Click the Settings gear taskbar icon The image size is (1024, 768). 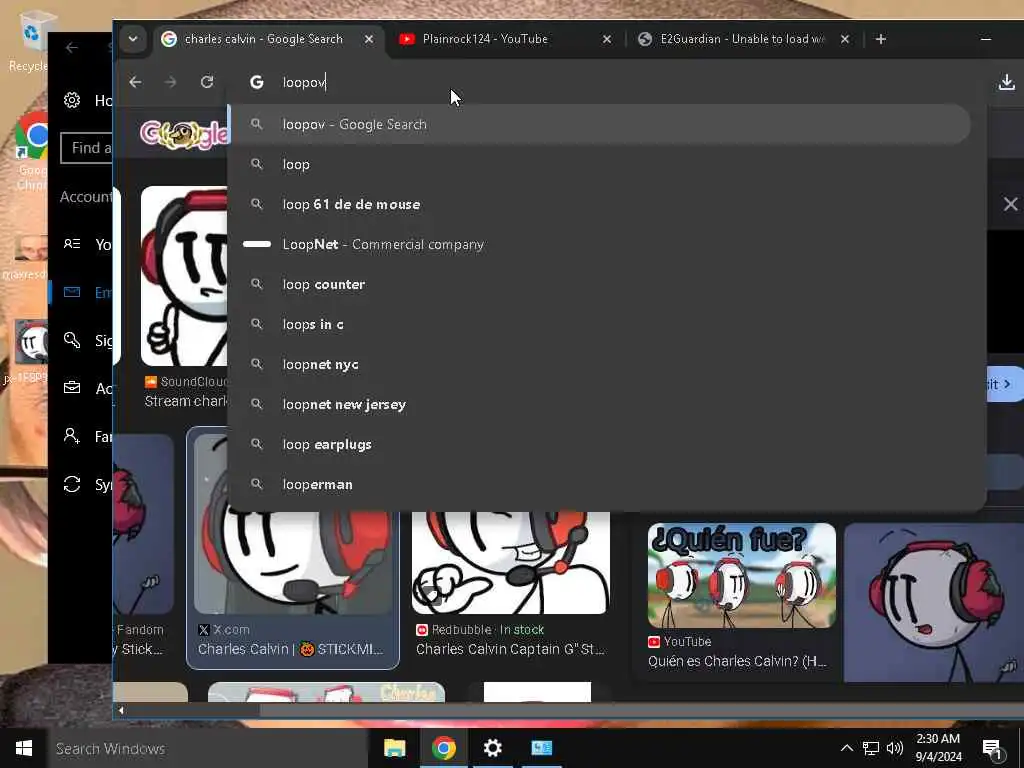[492, 748]
